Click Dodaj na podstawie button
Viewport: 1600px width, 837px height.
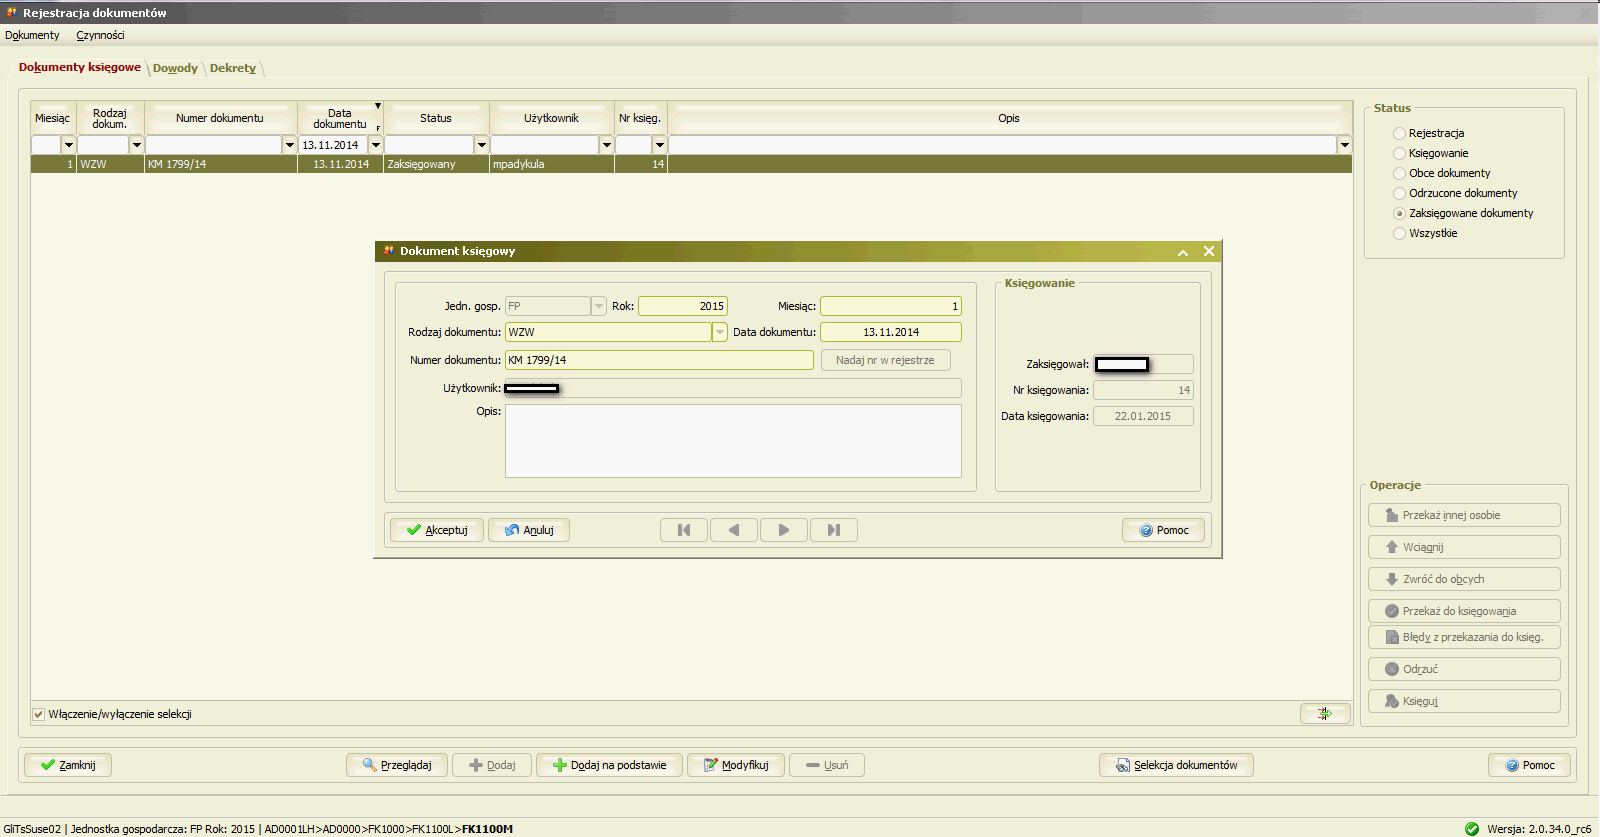coord(609,765)
